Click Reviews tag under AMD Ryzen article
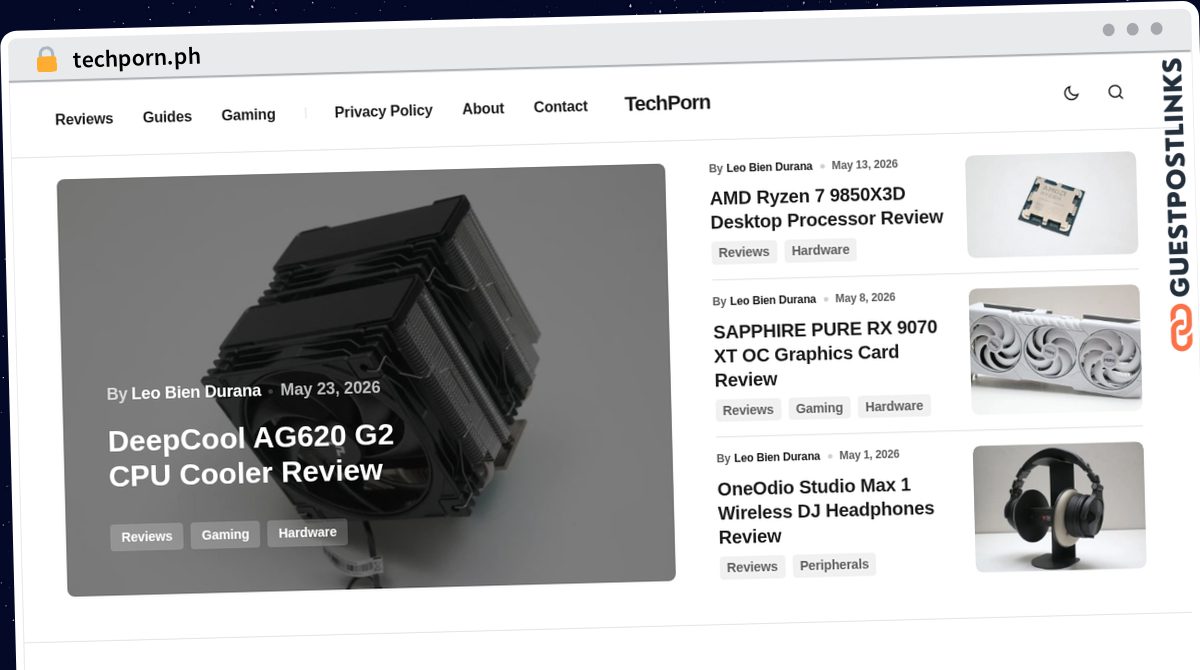Screen dimensions: 1200x670 pos(744,252)
